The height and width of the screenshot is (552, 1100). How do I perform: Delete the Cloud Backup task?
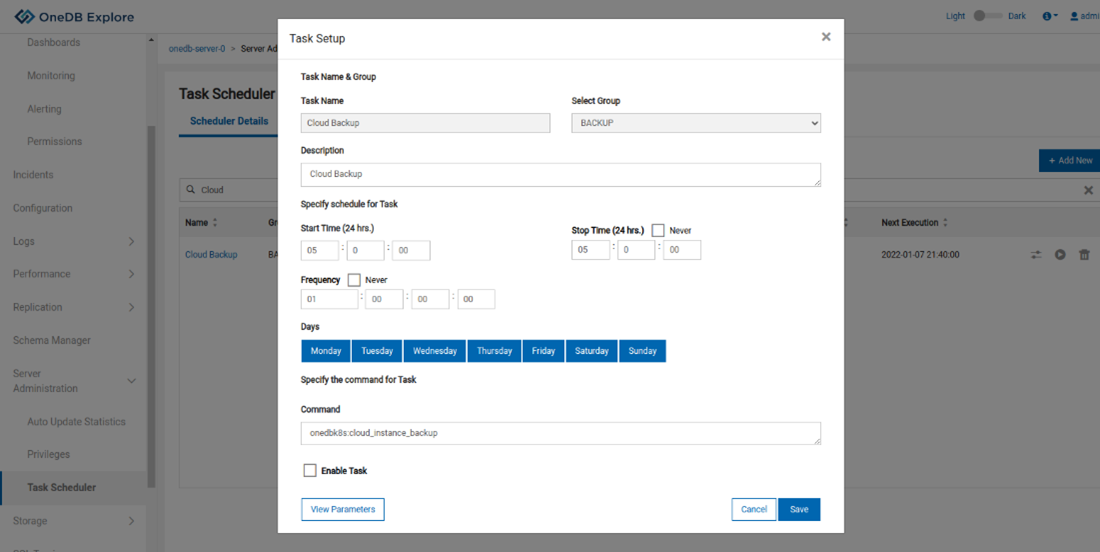[1084, 255]
